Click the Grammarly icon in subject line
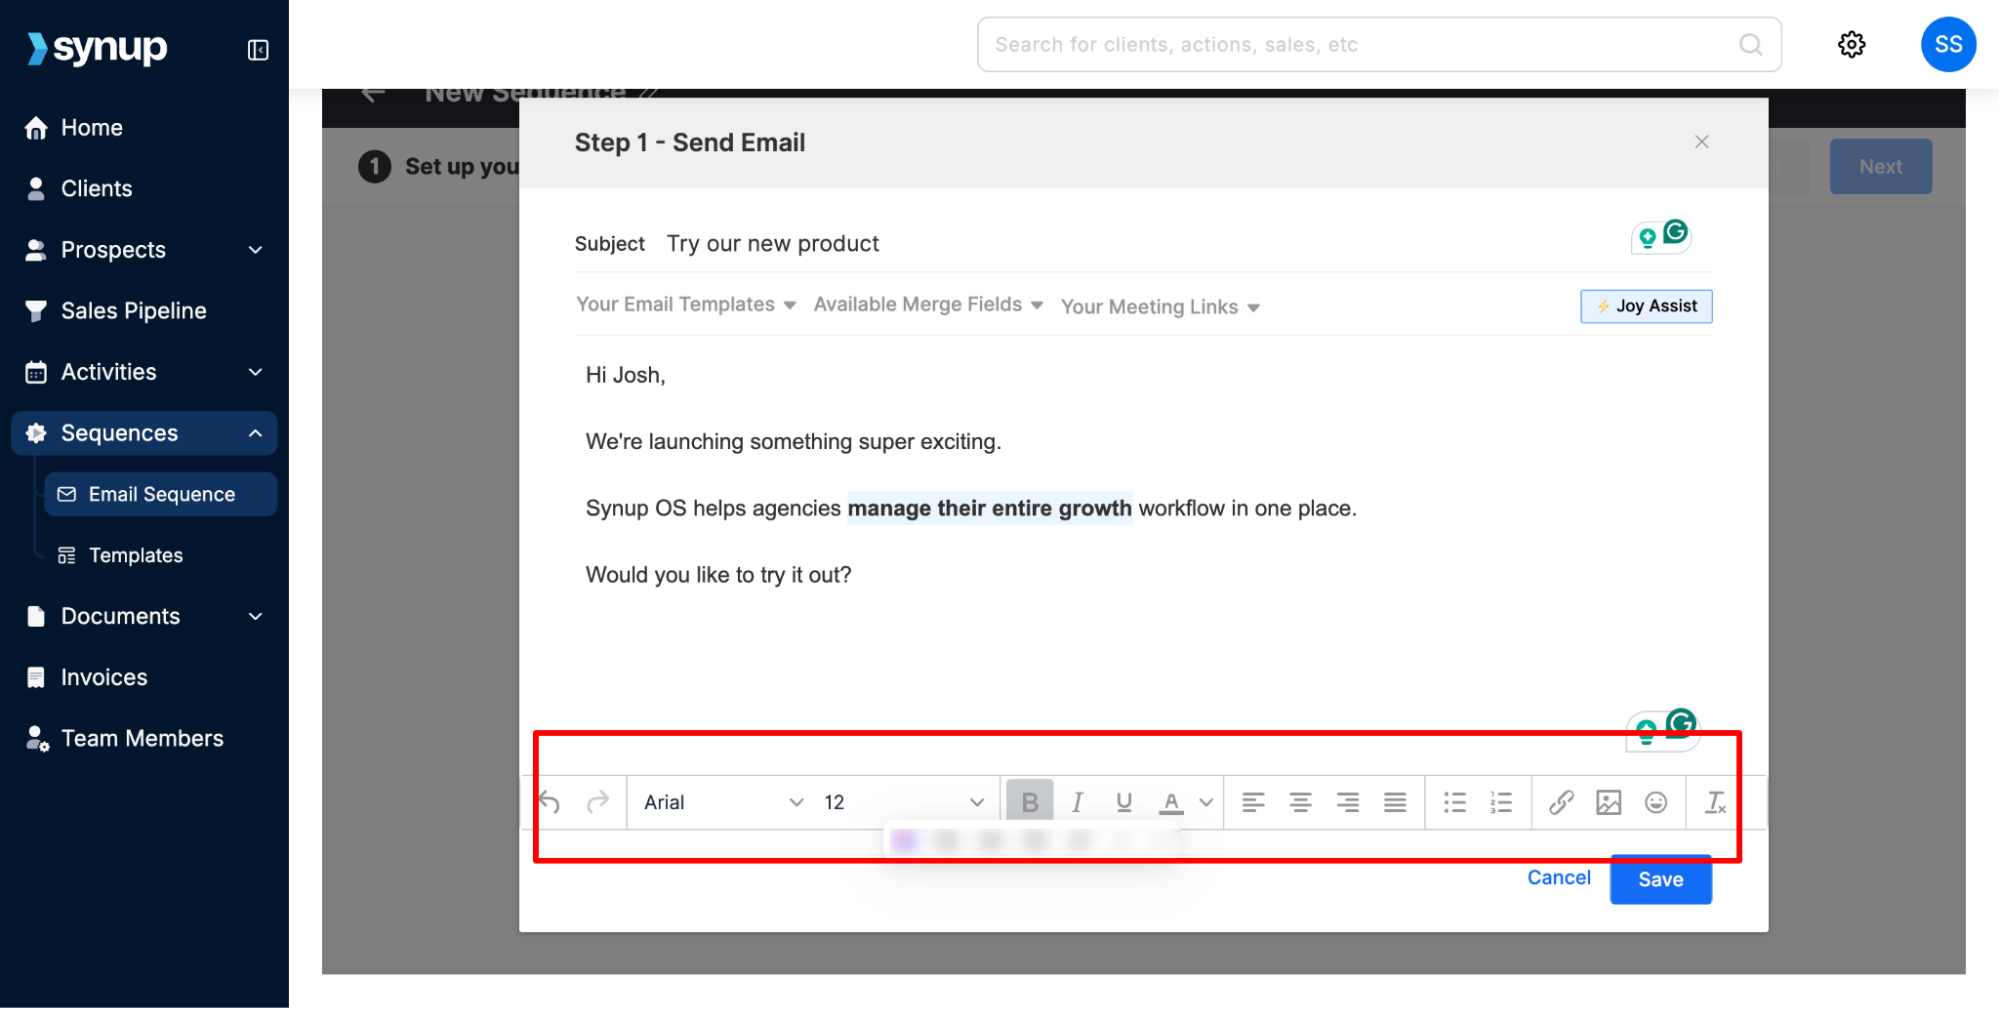 [1676, 232]
